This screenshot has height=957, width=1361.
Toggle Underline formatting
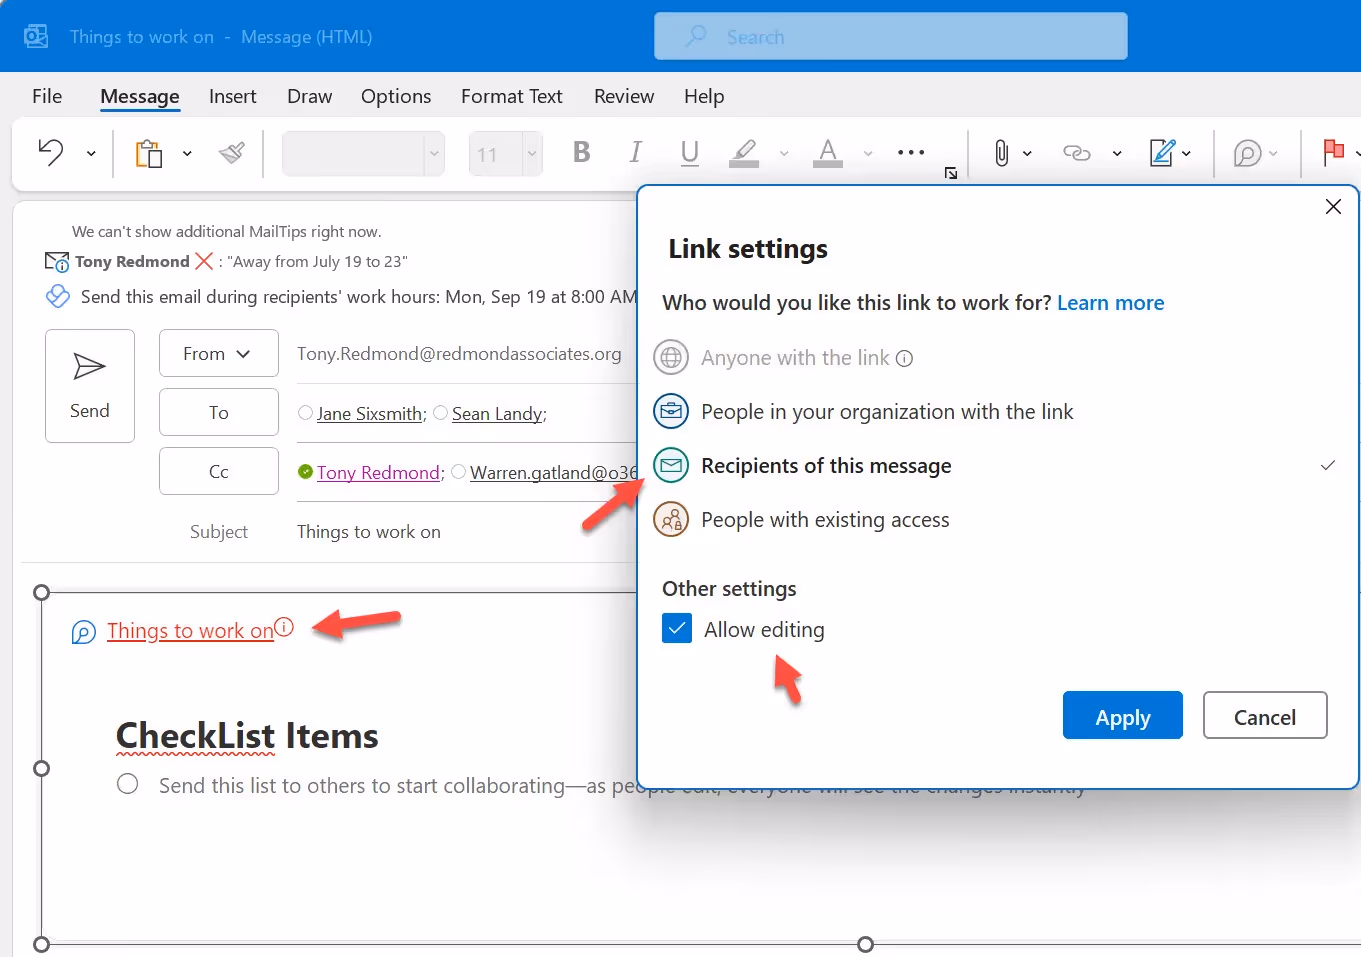(x=689, y=153)
